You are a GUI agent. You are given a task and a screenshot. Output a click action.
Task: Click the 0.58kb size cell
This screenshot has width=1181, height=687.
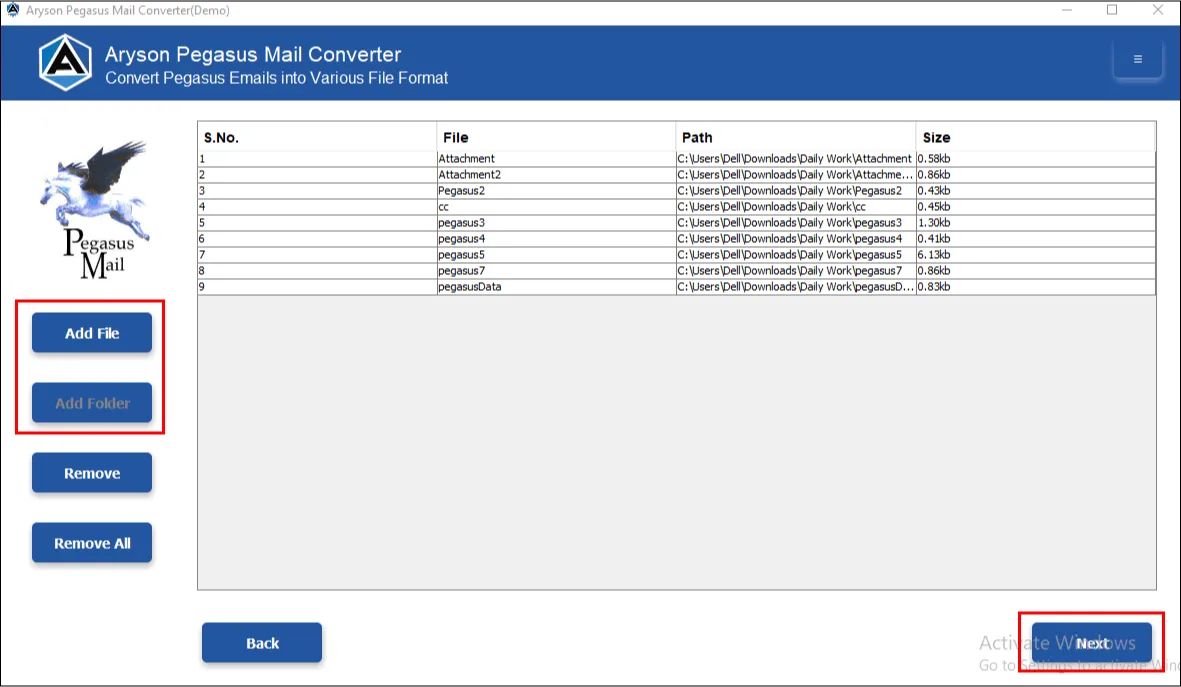point(1036,159)
